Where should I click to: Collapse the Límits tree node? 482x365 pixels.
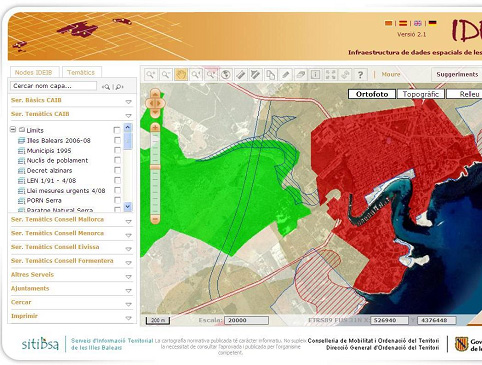(x=13, y=129)
